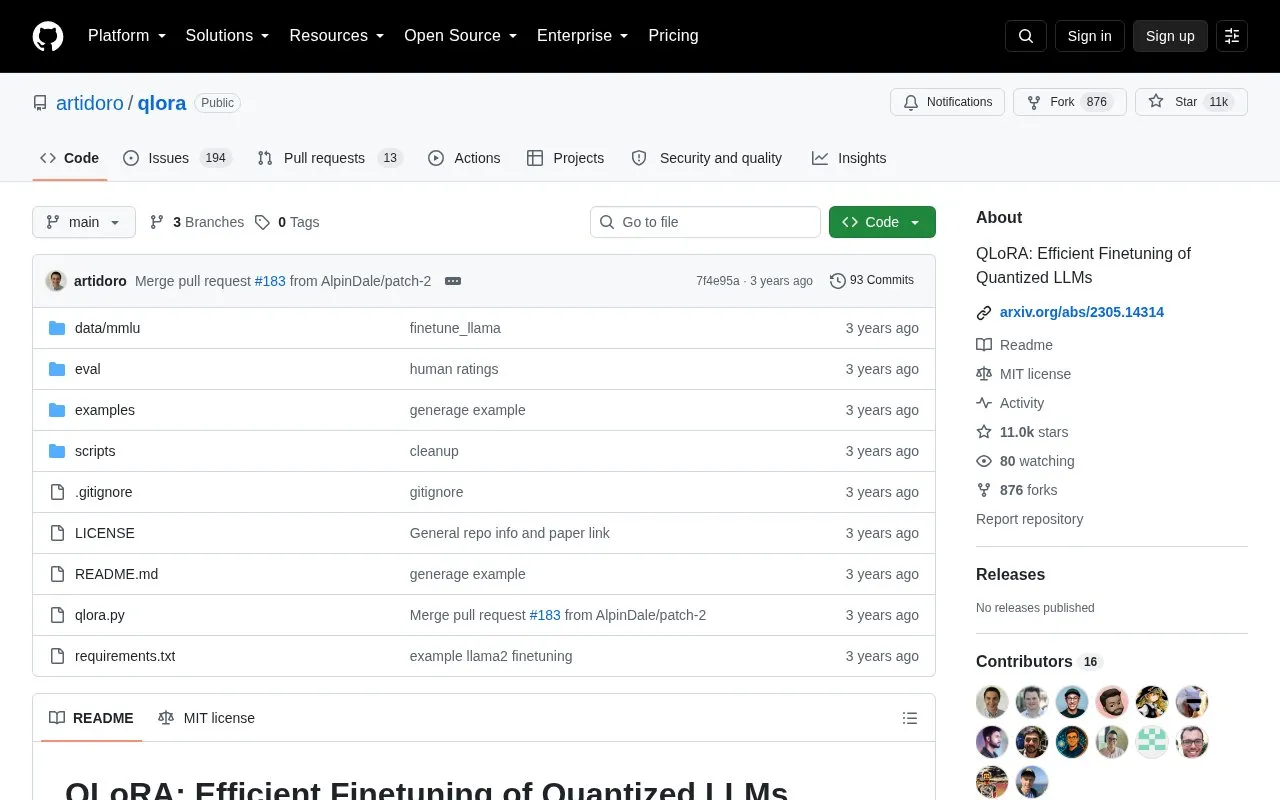Click the qlora.py file icon
Screen dimensions: 1280x800
click(57, 615)
